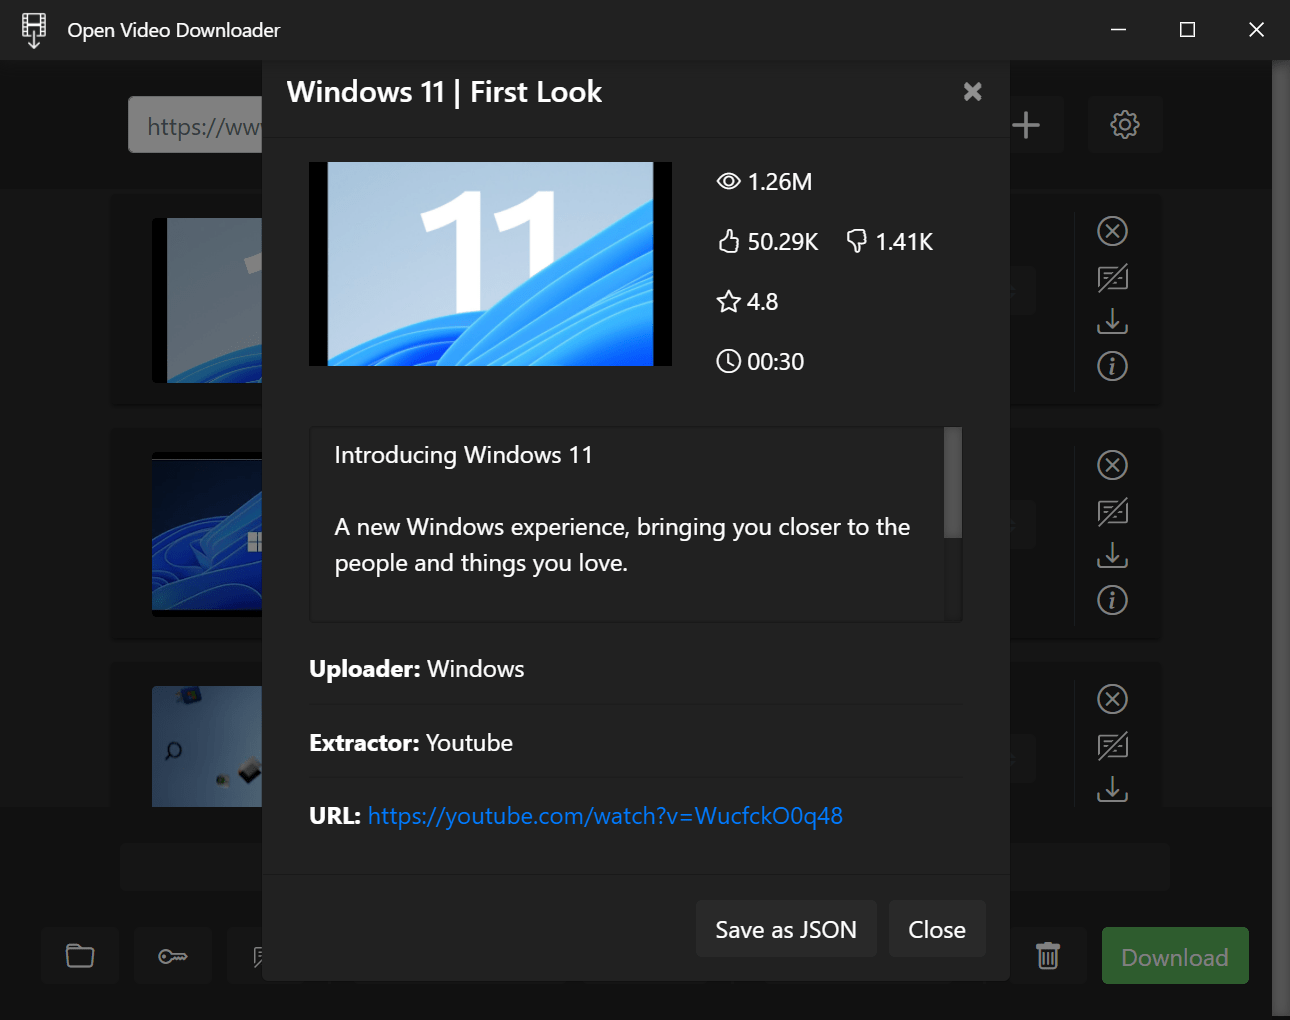Click the Windows 11 video thumbnail

point(489,263)
